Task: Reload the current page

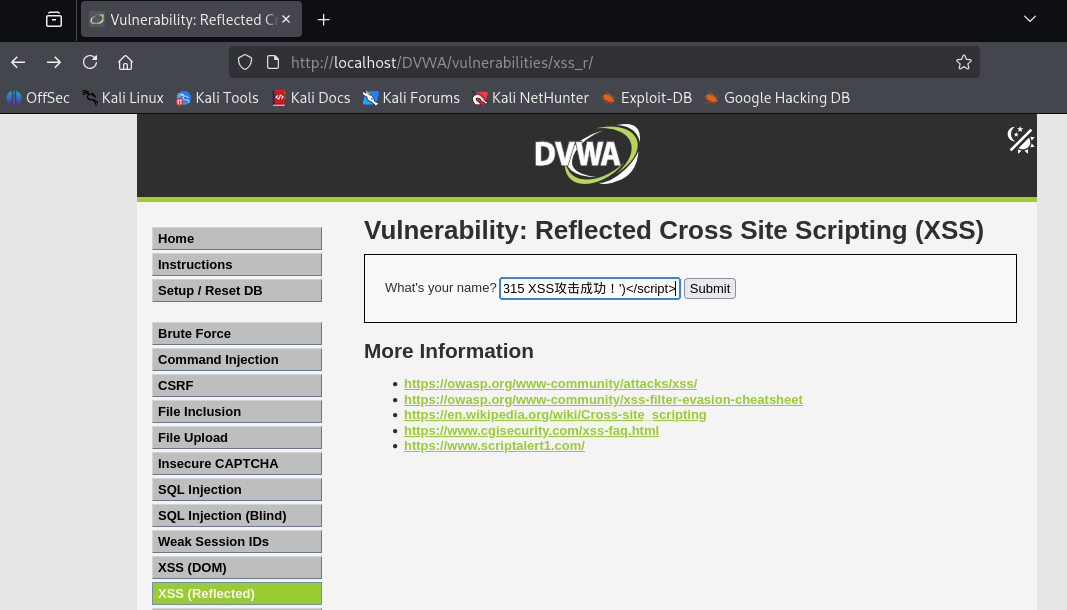Action: [x=90, y=63]
